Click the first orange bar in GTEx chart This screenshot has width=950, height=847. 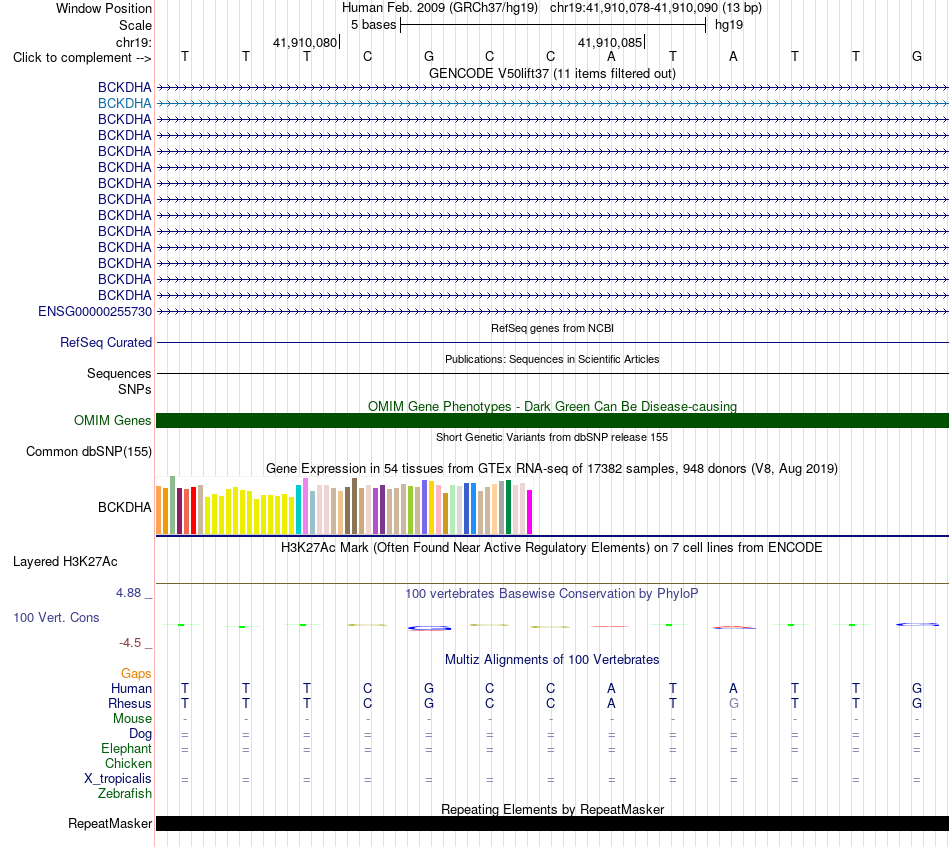click(159, 510)
